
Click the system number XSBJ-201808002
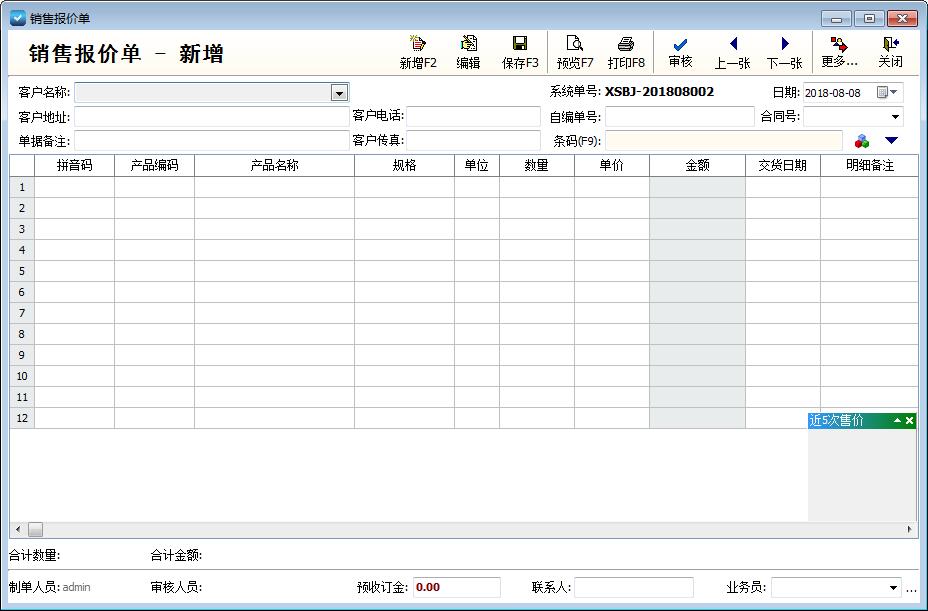[659, 92]
